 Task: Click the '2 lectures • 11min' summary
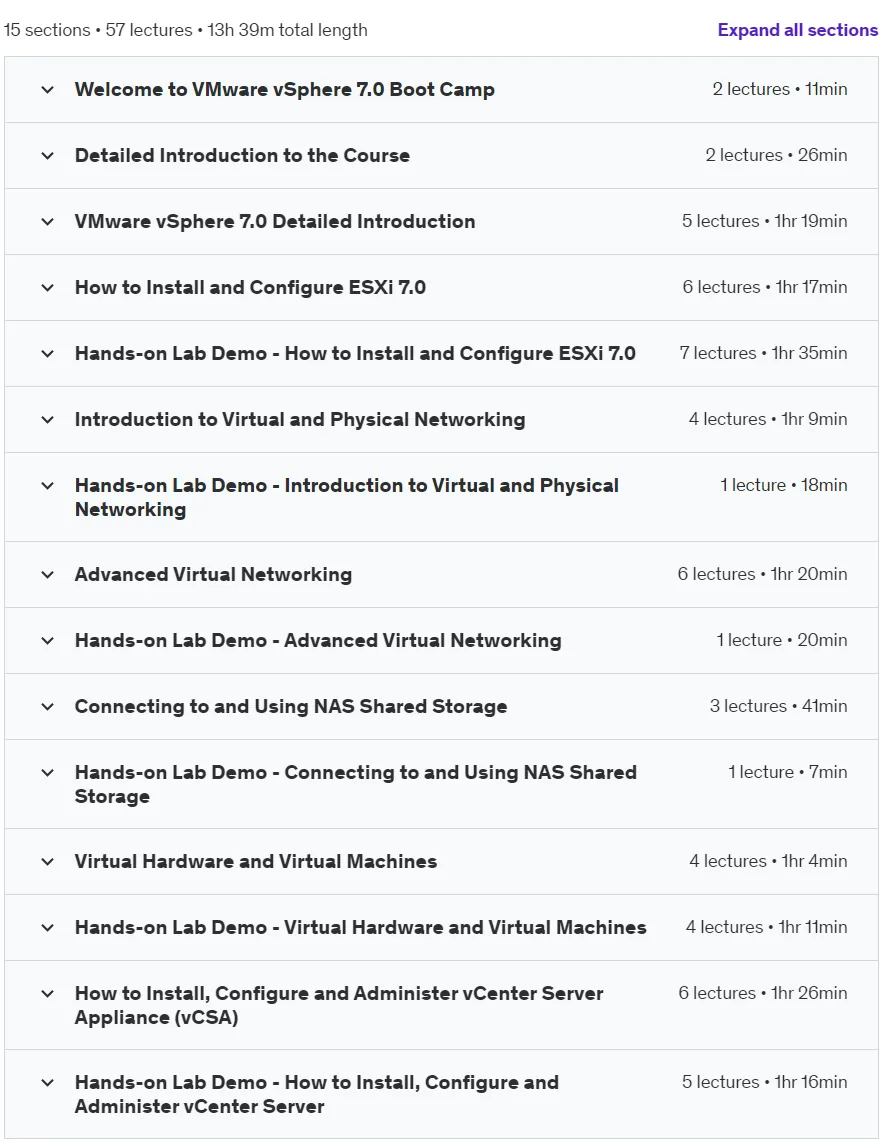780,89
